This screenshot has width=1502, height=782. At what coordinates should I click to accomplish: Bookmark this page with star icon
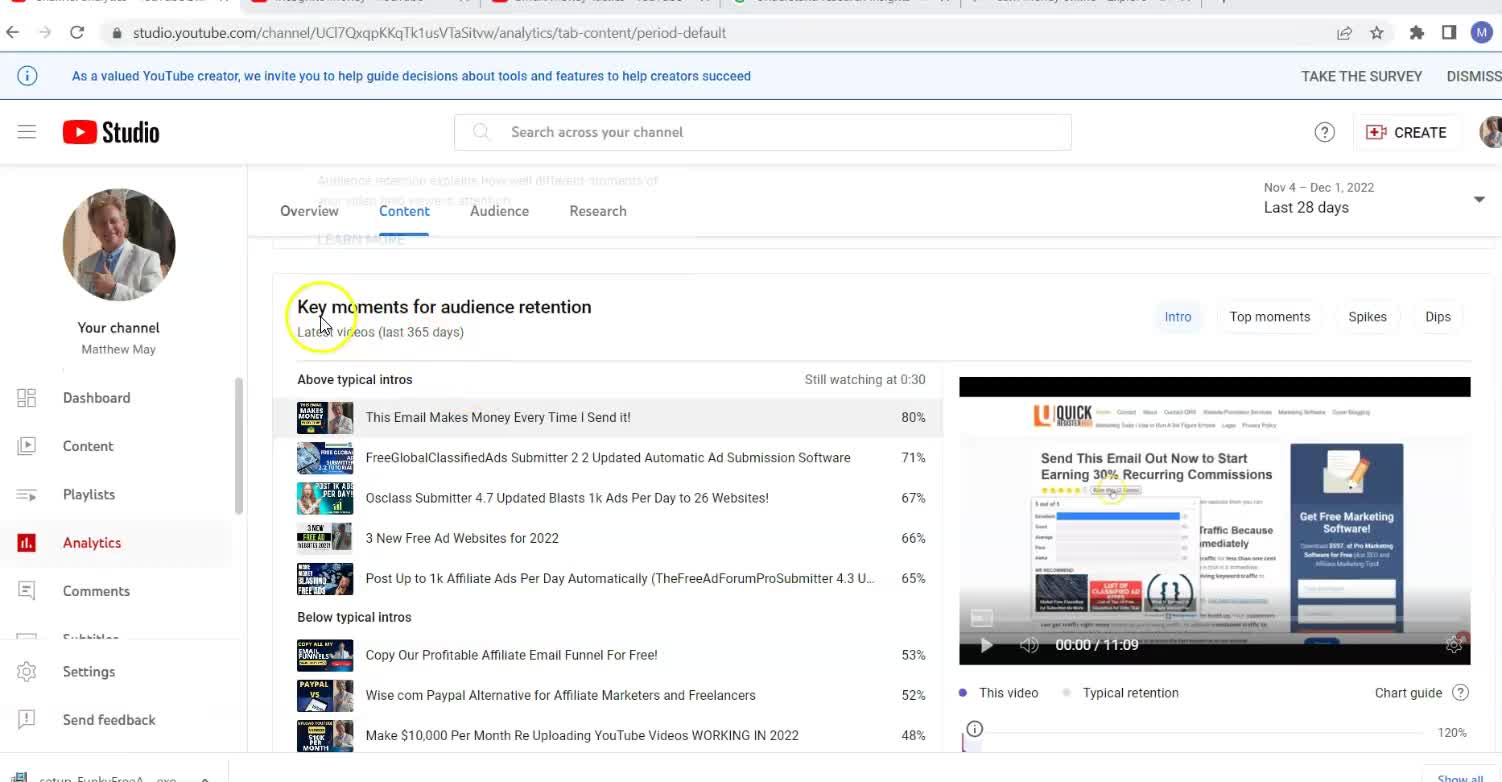[x=1377, y=33]
